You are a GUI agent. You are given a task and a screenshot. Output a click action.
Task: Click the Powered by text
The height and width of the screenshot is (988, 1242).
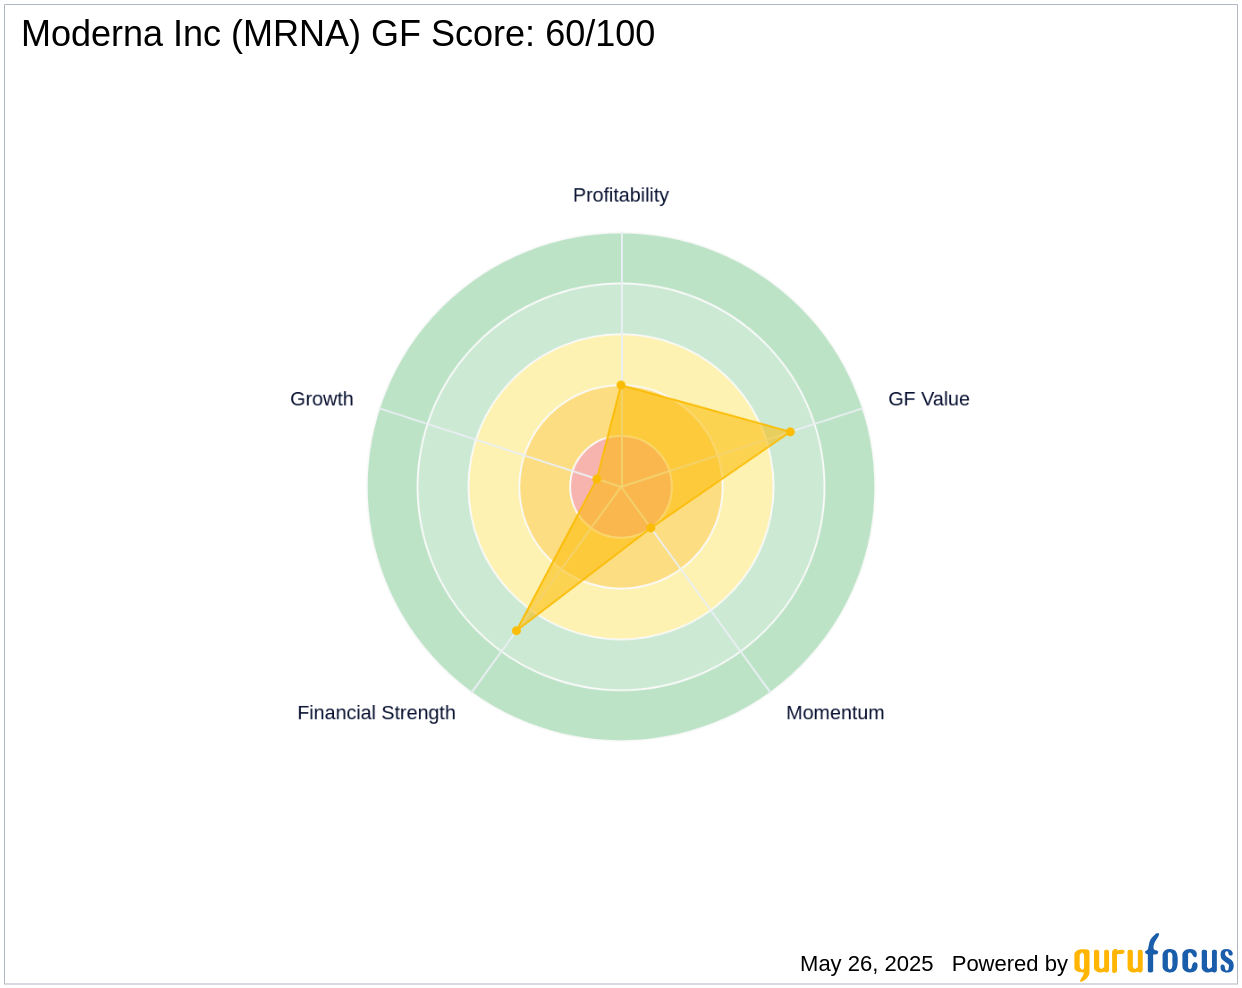tap(1010, 964)
